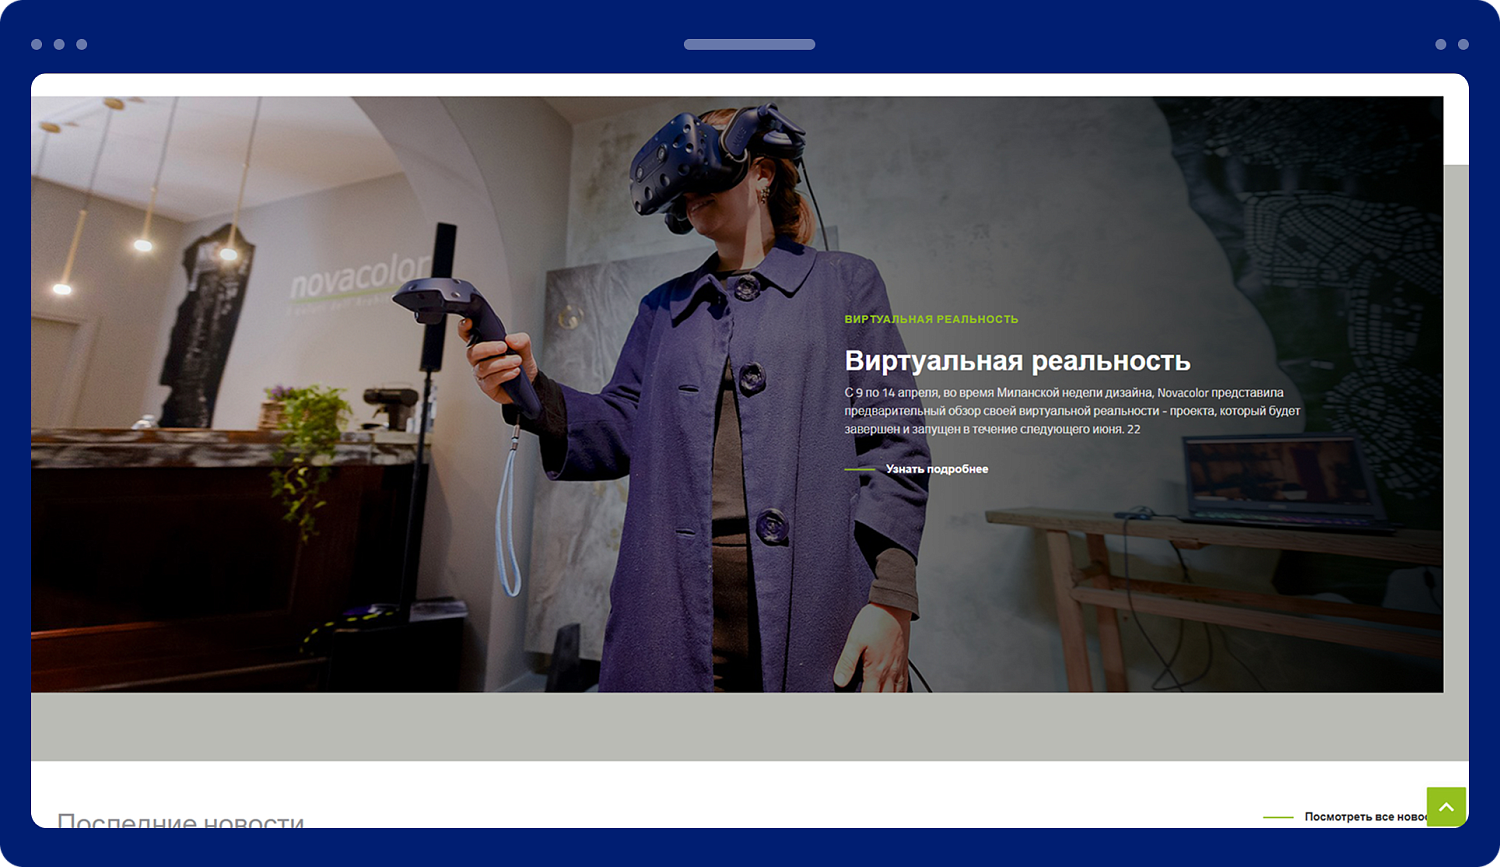Click the Виртуальная реальность white headline

(1017, 360)
